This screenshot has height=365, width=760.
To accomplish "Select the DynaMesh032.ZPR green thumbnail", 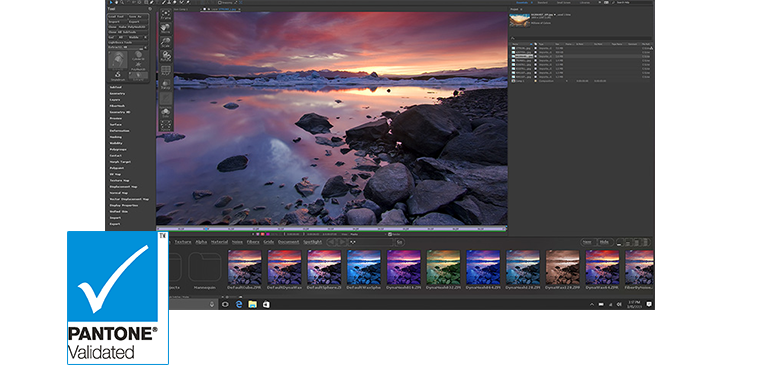I will (x=443, y=267).
